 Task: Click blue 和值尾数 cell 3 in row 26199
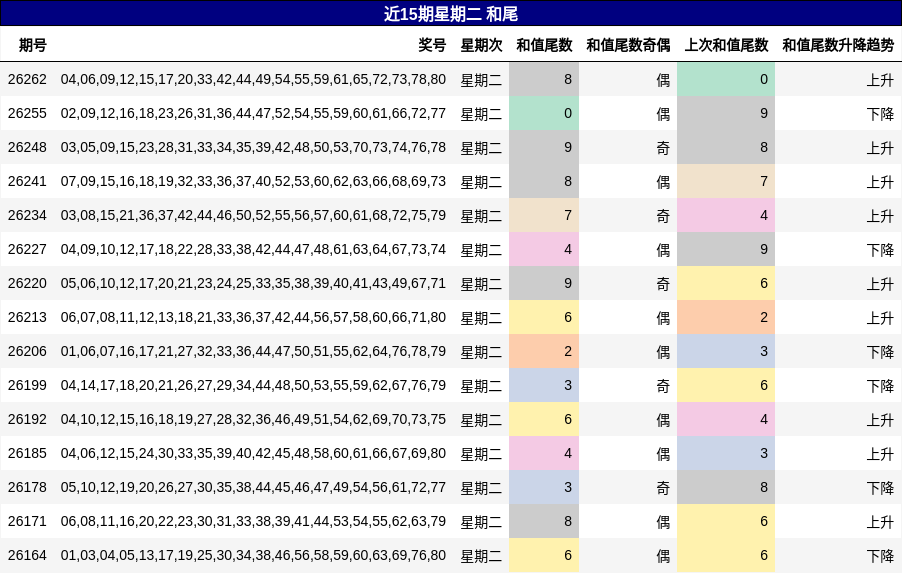pyautogui.click(x=544, y=385)
